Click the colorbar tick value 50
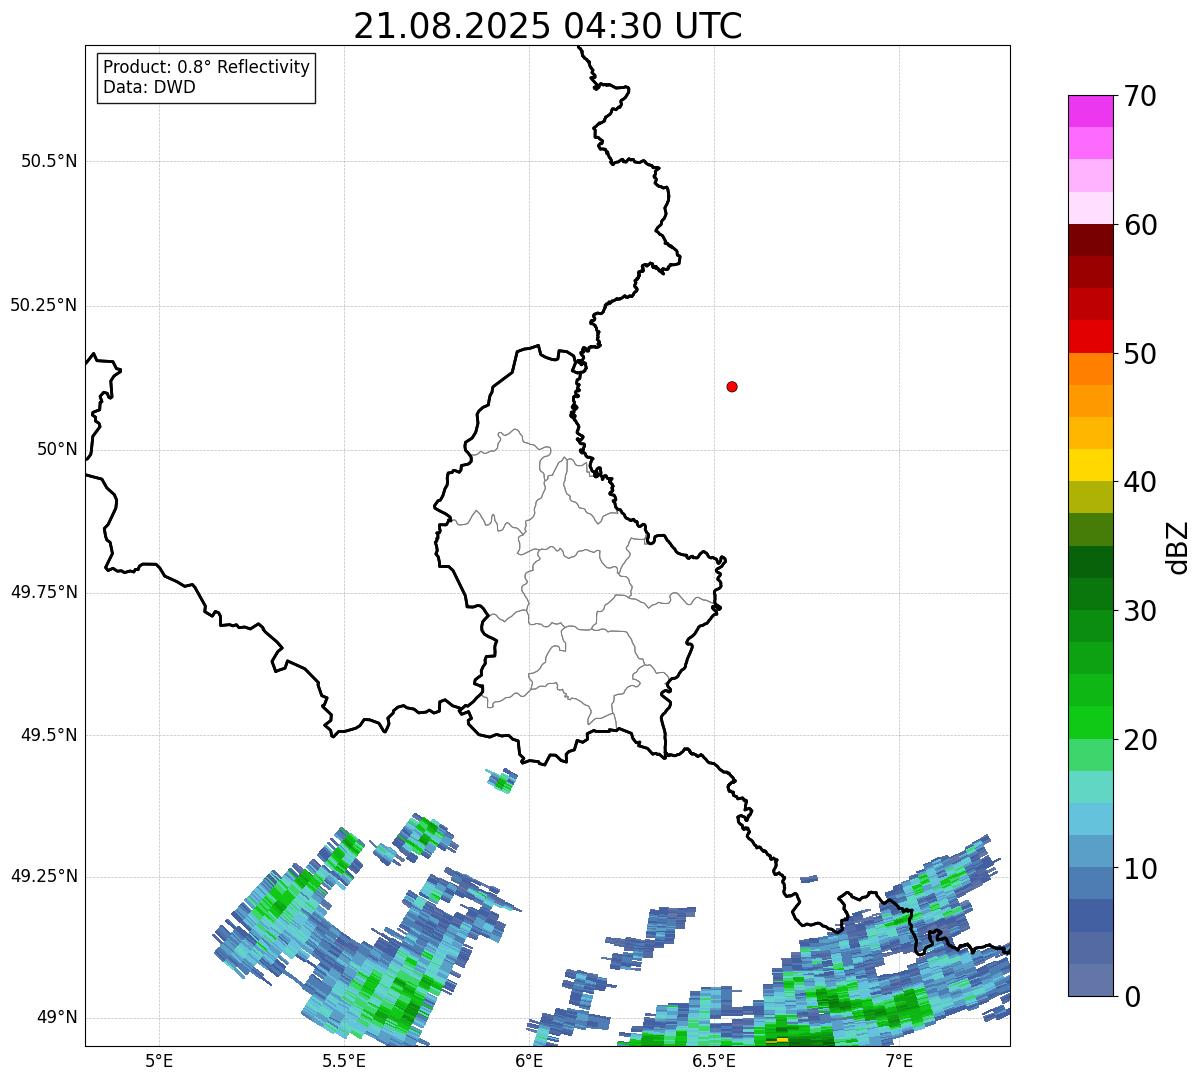The height and width of the screenshot is (1081, 1202). click(1140, 354)
